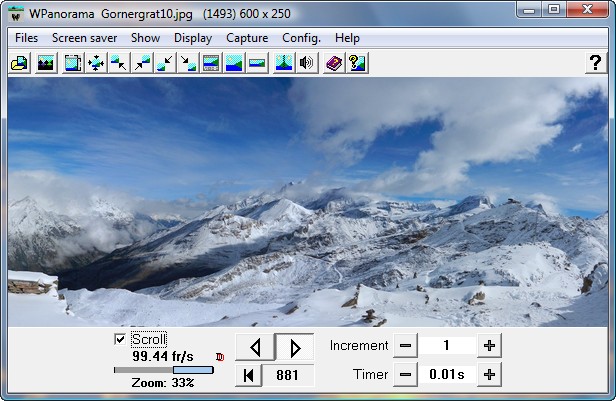
Task: Click the full-size landscape picture icon
Action: coord(234,63)
